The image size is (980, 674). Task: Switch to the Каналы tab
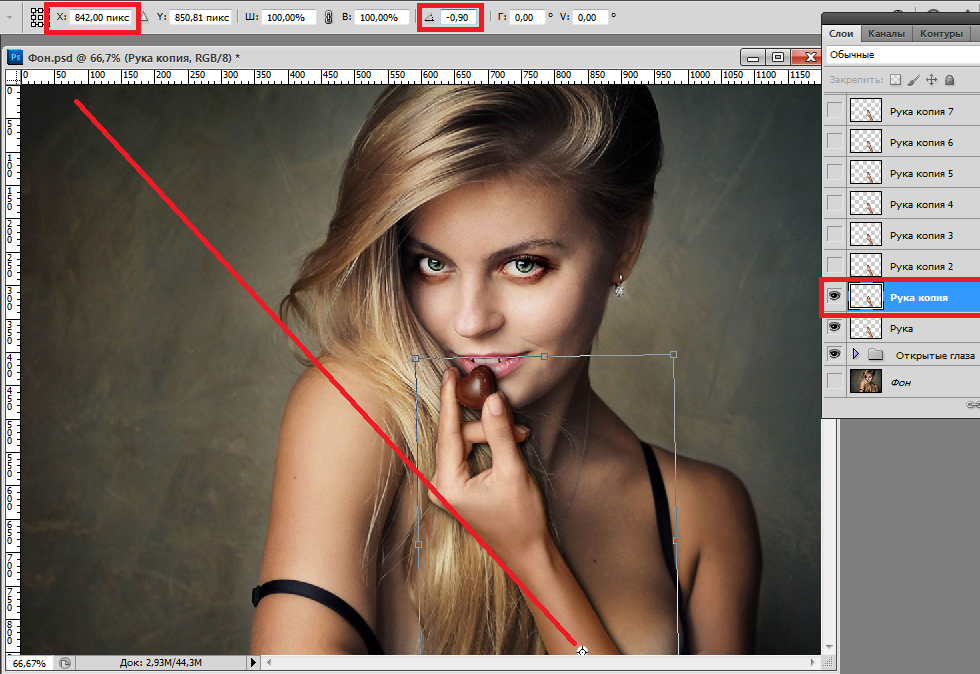(x=886, y=34)
